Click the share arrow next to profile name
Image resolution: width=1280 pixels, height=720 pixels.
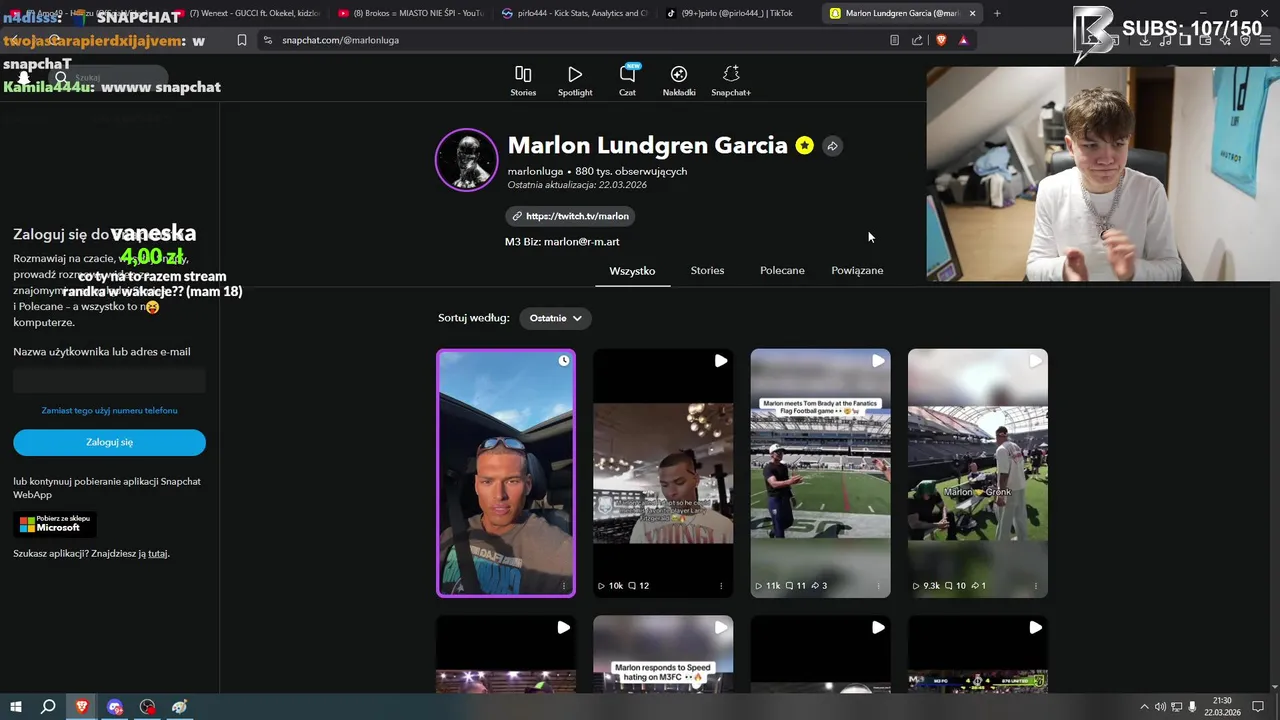click(832, 146)
